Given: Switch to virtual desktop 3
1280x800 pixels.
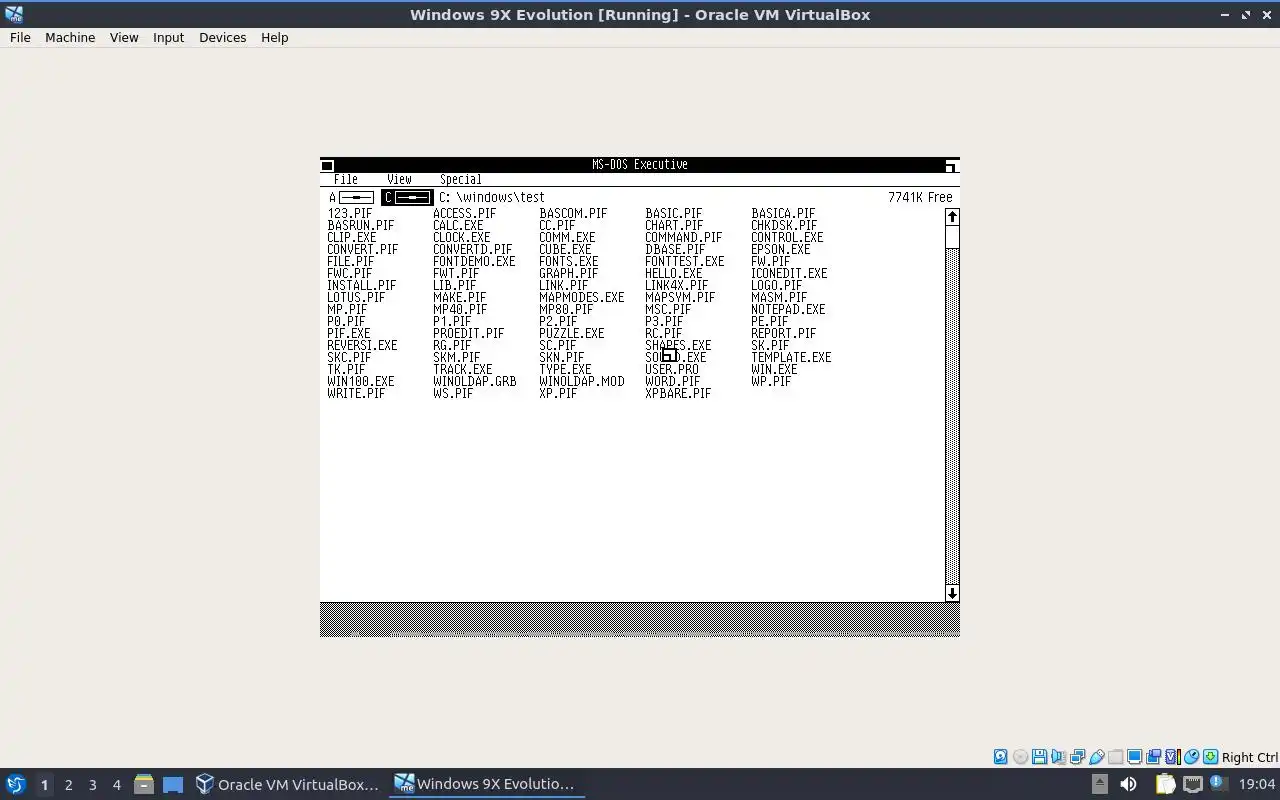Looking at the screenshot, I should [92, 784].
